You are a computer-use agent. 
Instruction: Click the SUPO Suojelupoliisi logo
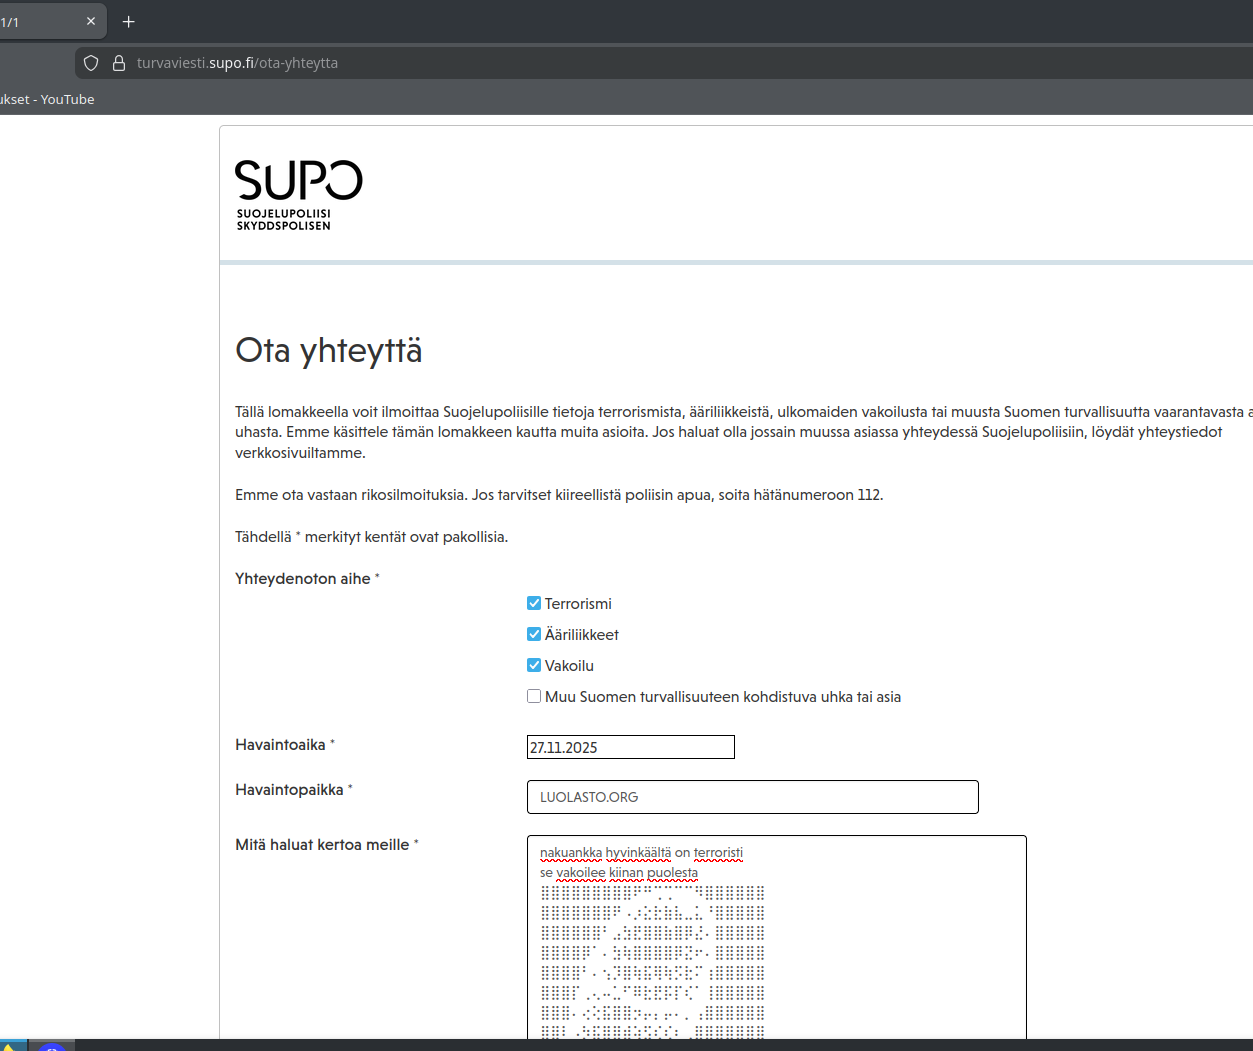click(x=298, y=195)
